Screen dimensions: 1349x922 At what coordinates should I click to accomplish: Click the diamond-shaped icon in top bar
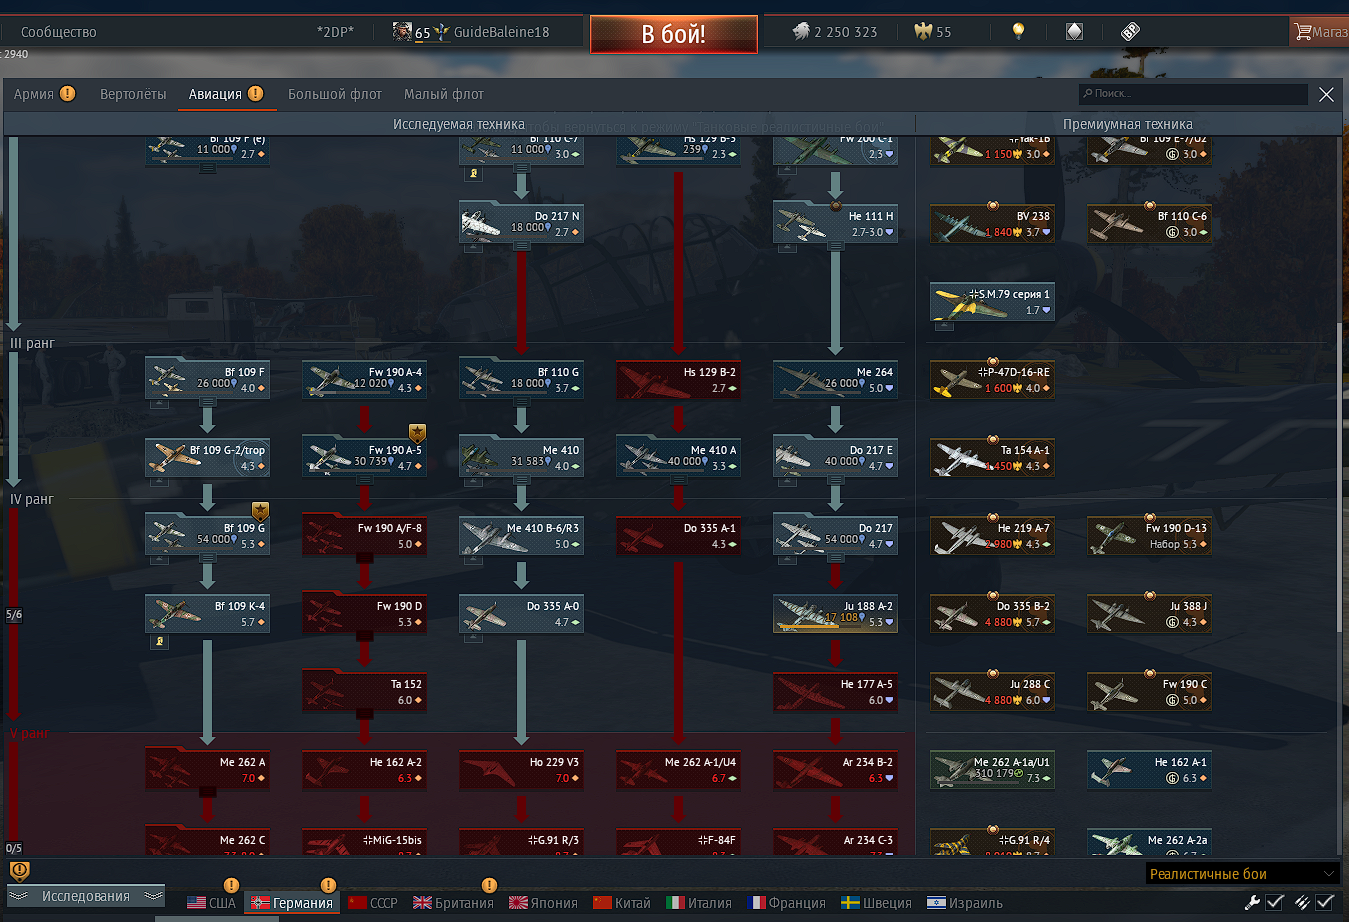pyautogui.click(x=1074, y=31)
